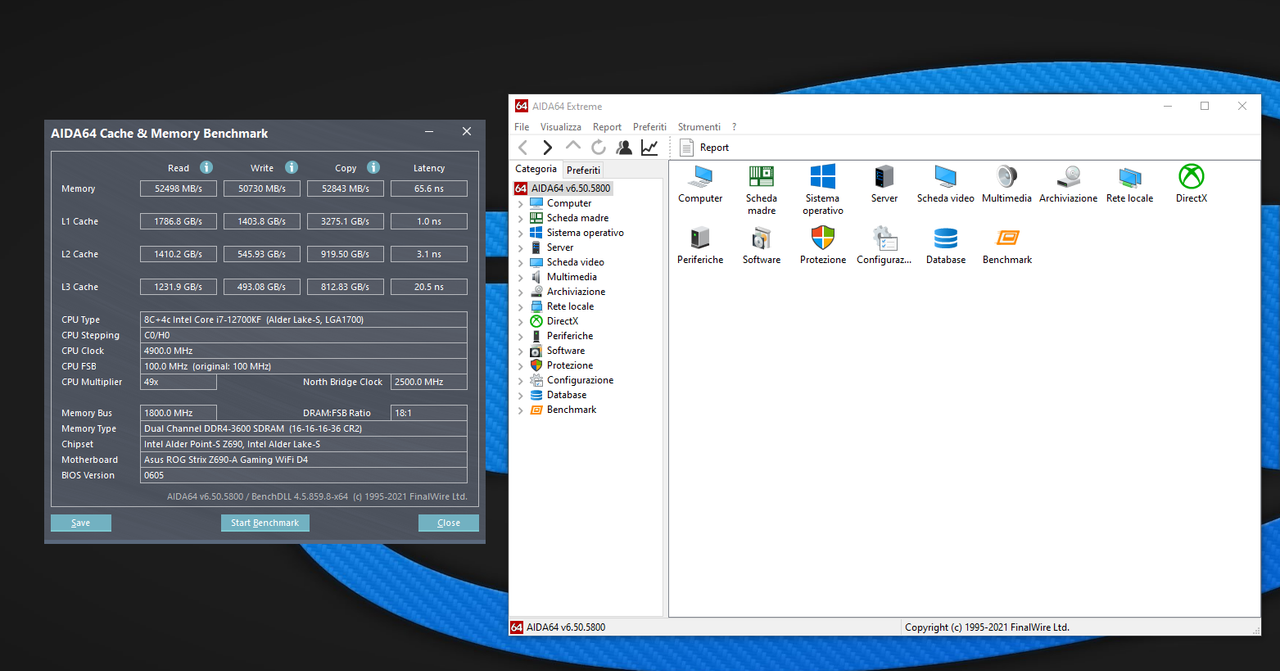
Task: Expand the Archiviazione tree node
Action: pyautogui.click(x=520, y=292)
